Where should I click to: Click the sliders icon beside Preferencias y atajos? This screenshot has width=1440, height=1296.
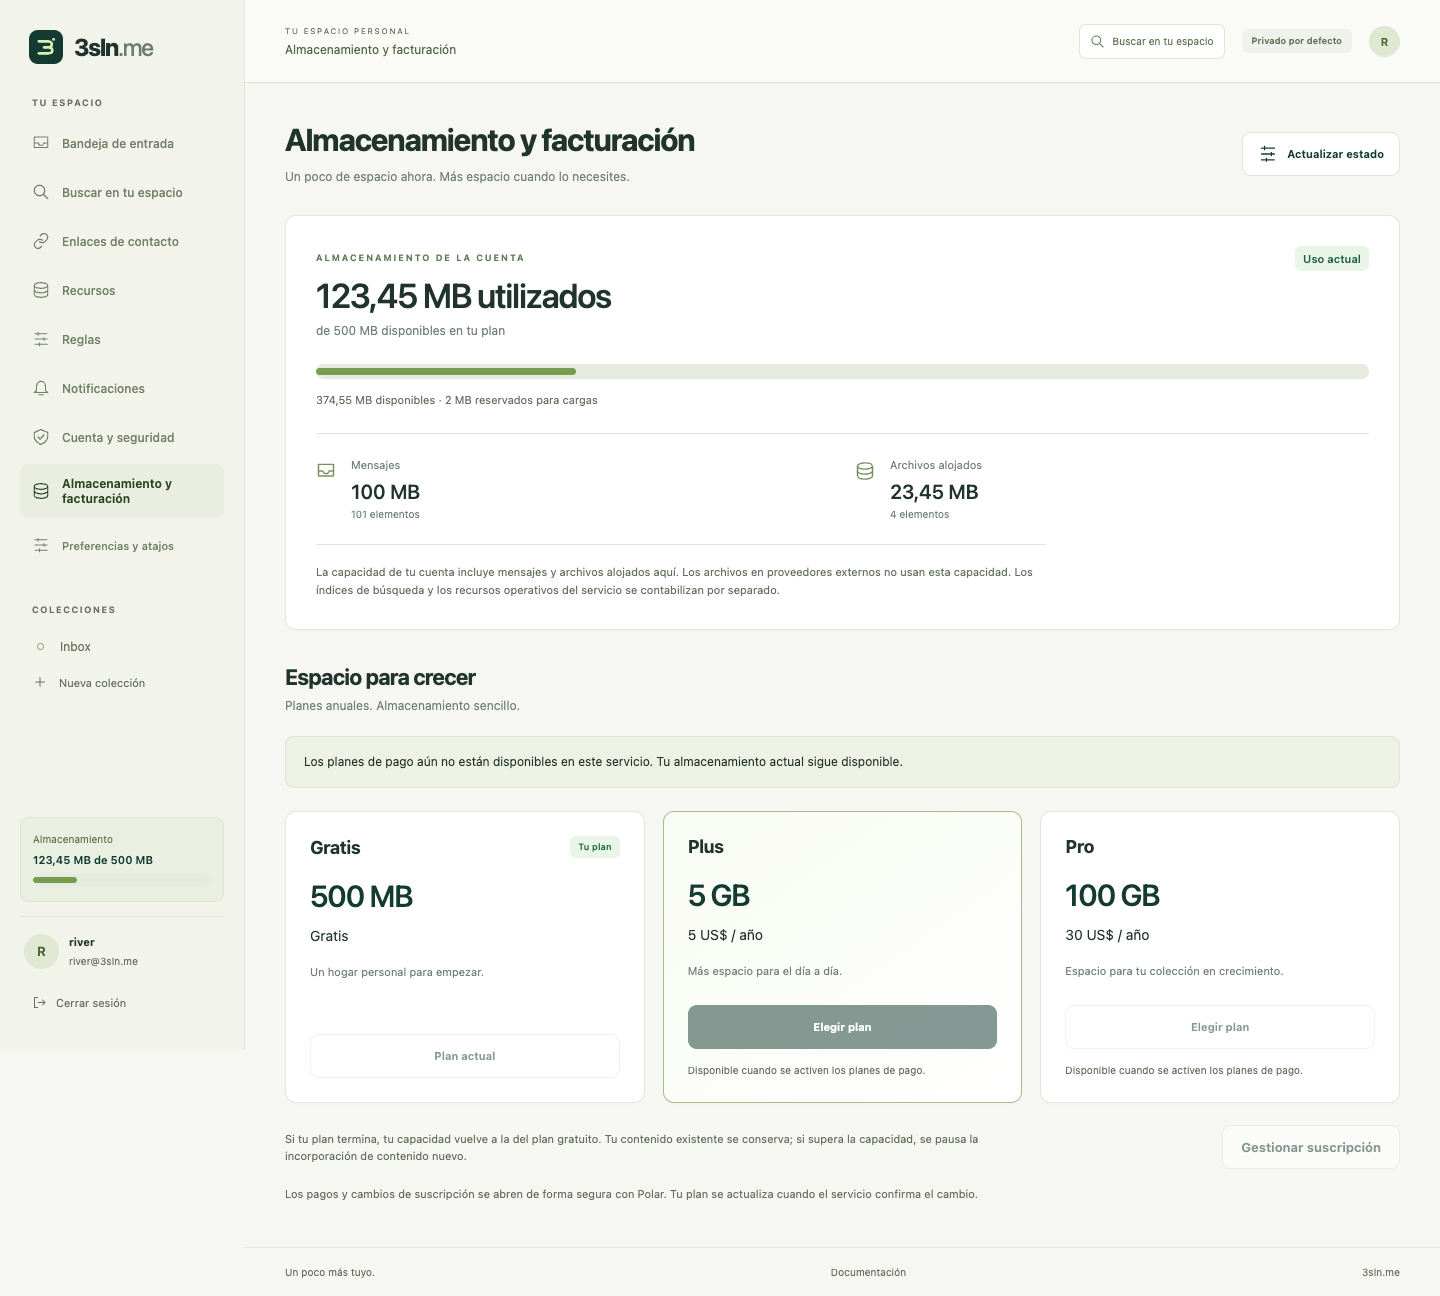41,545
